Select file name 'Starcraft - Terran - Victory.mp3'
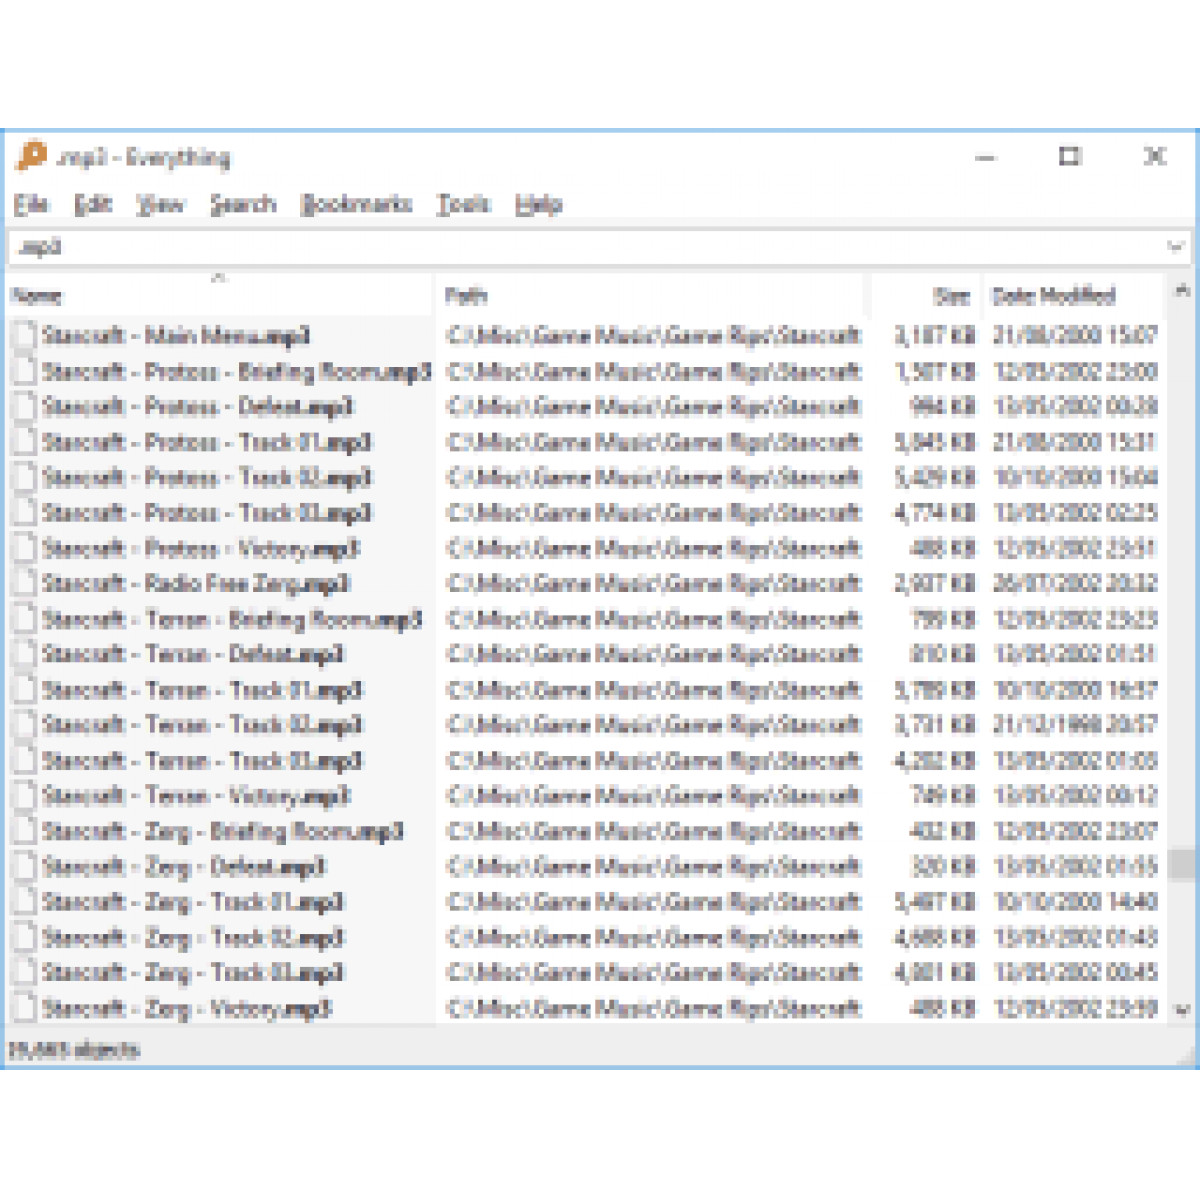The height and width of the screenshot is (1200, 1200). 196,796
